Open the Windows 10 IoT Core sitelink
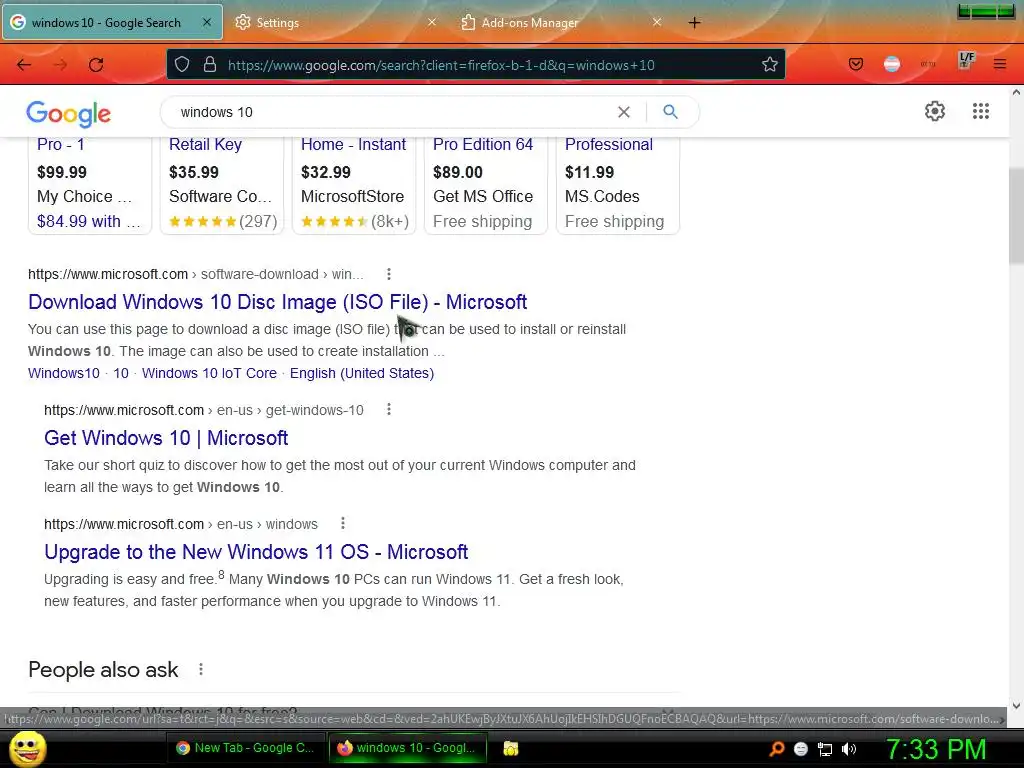 [209, 373]
